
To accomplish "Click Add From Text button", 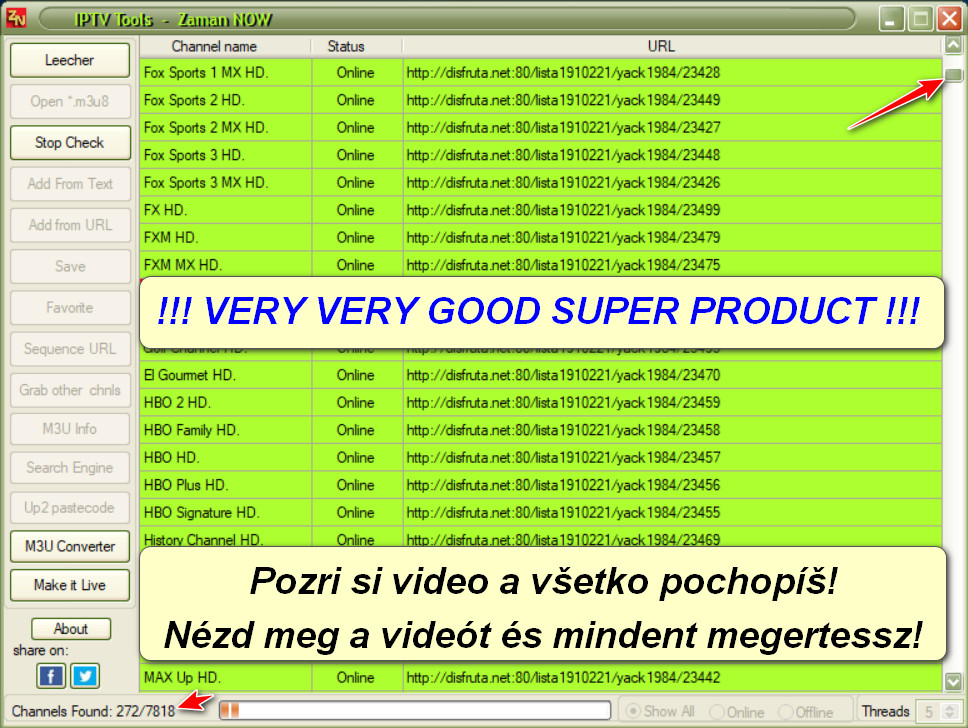I will pyautogui.click(x=70, y=184).
